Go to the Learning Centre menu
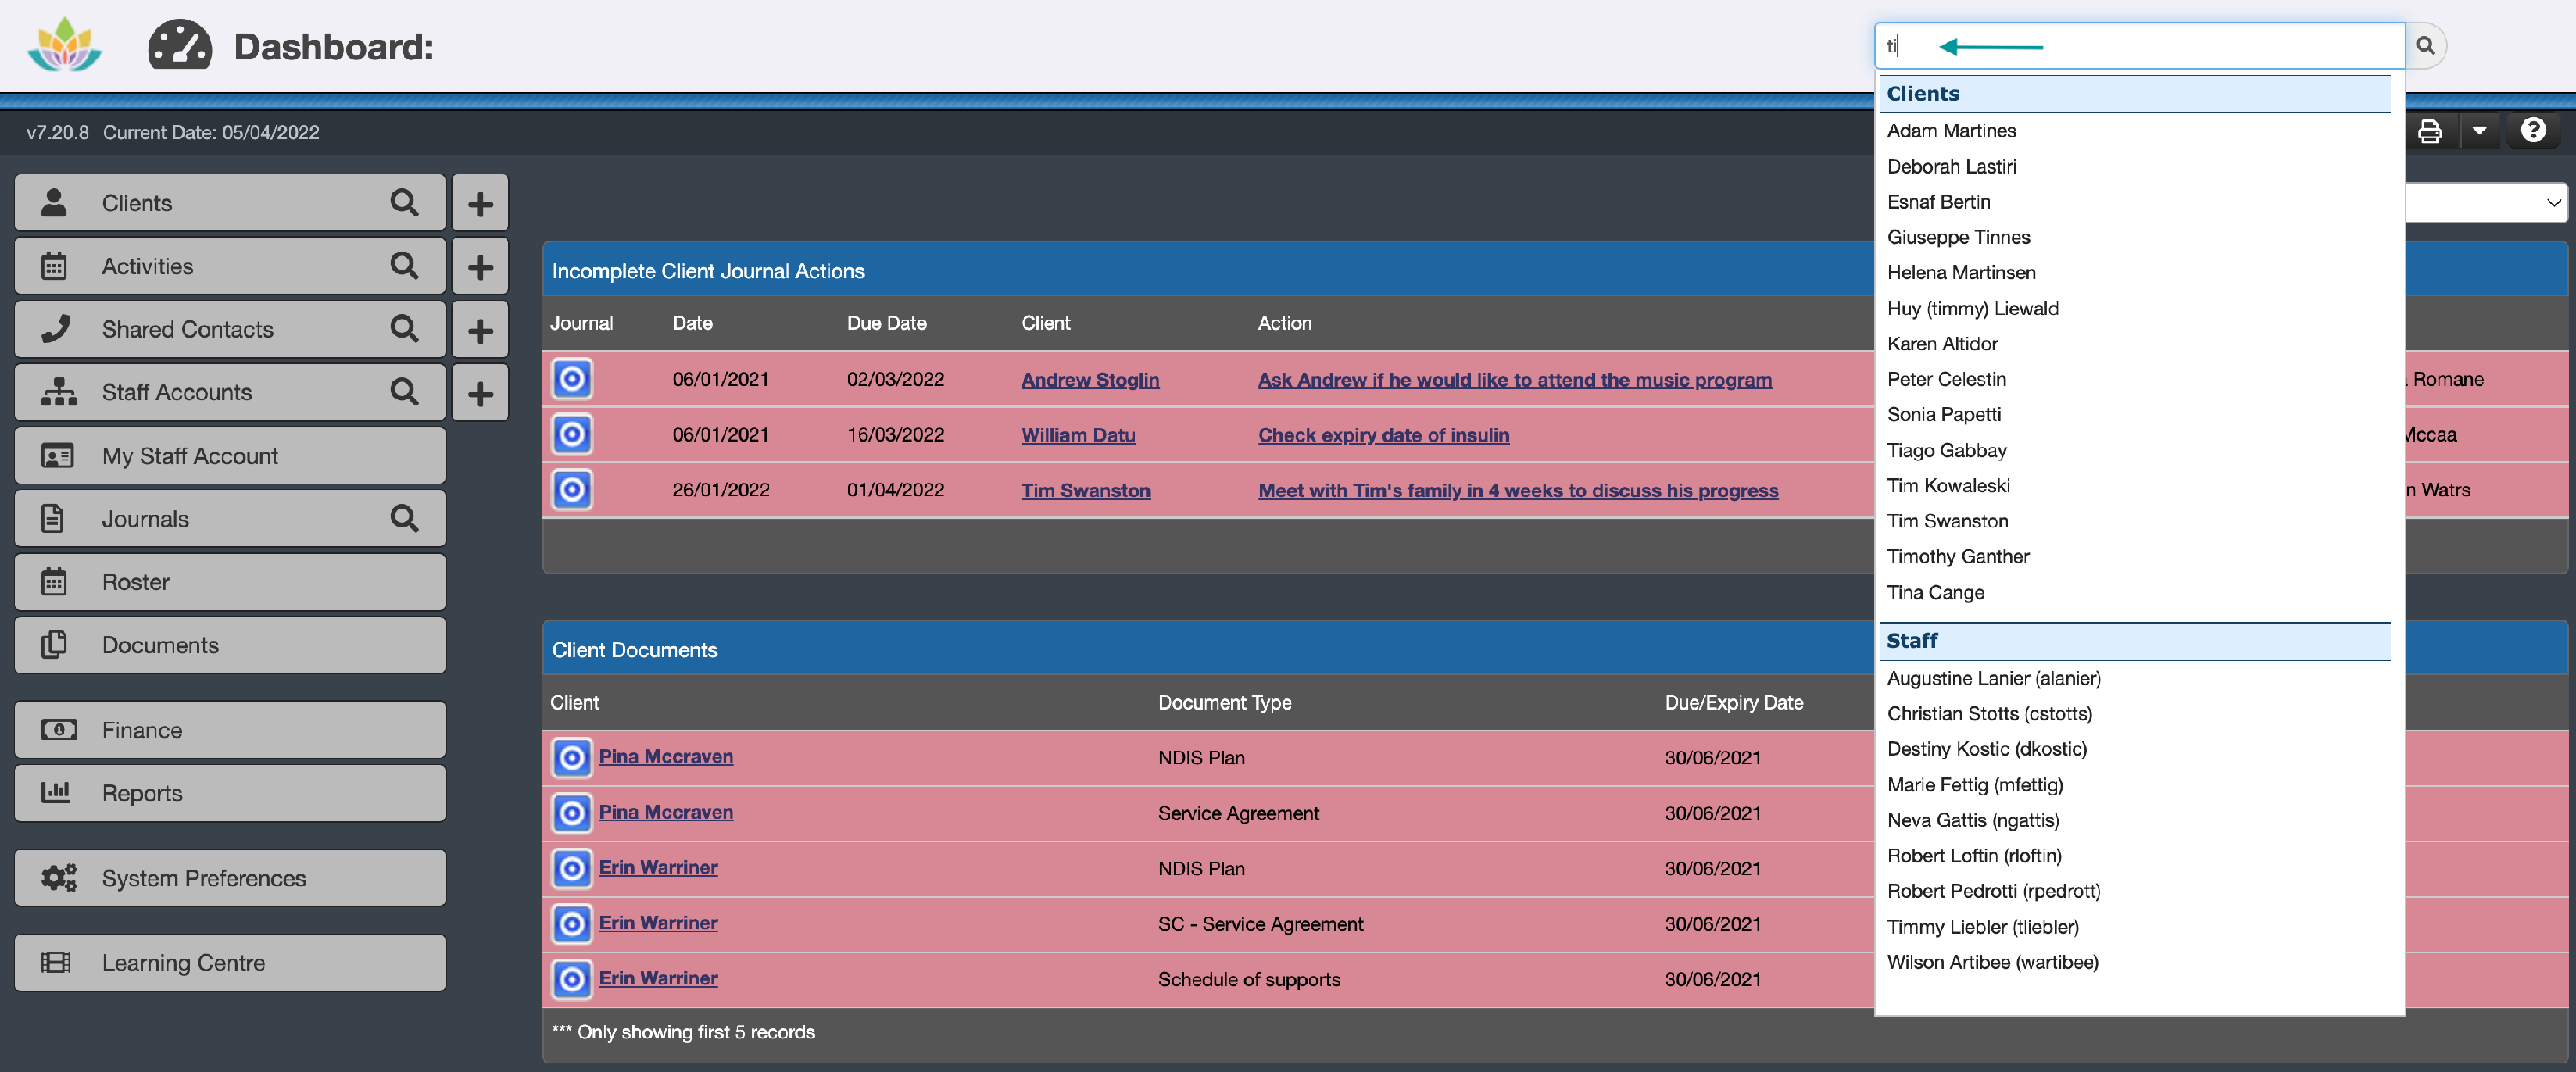The image size is (2576, 1072). click(x=230, y=963)
